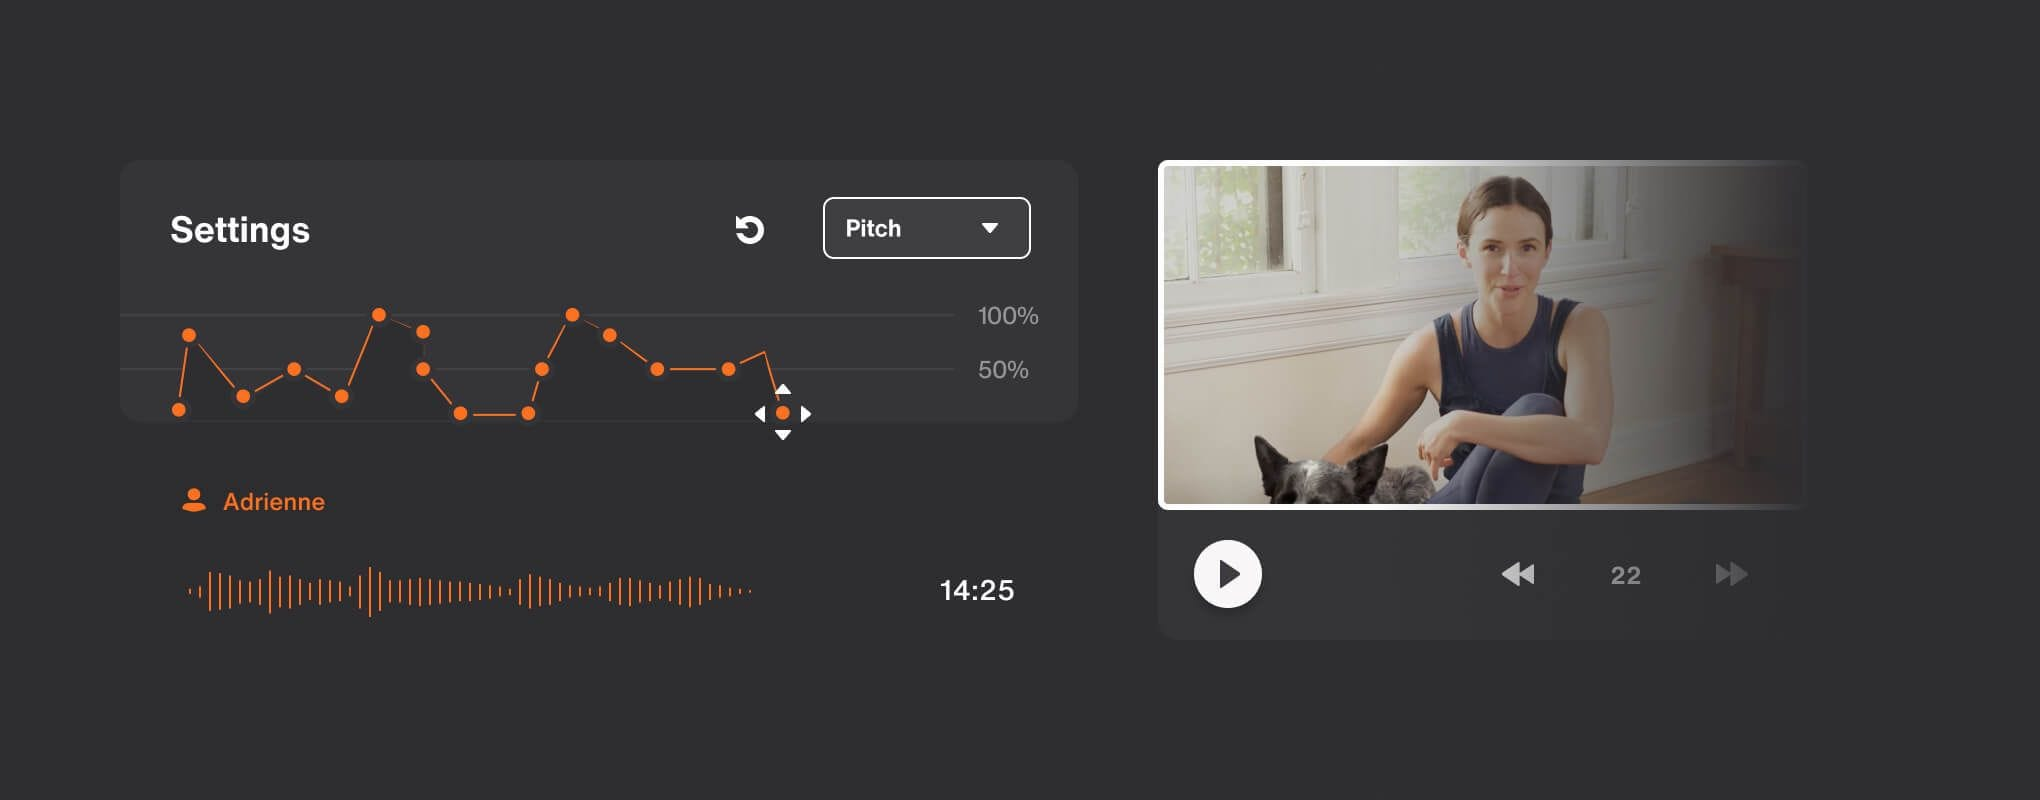This screenshot has width=2040, height=800.
Task: Click the reset/undo arrow icon in Settings
Action: [x=749, y=229]
